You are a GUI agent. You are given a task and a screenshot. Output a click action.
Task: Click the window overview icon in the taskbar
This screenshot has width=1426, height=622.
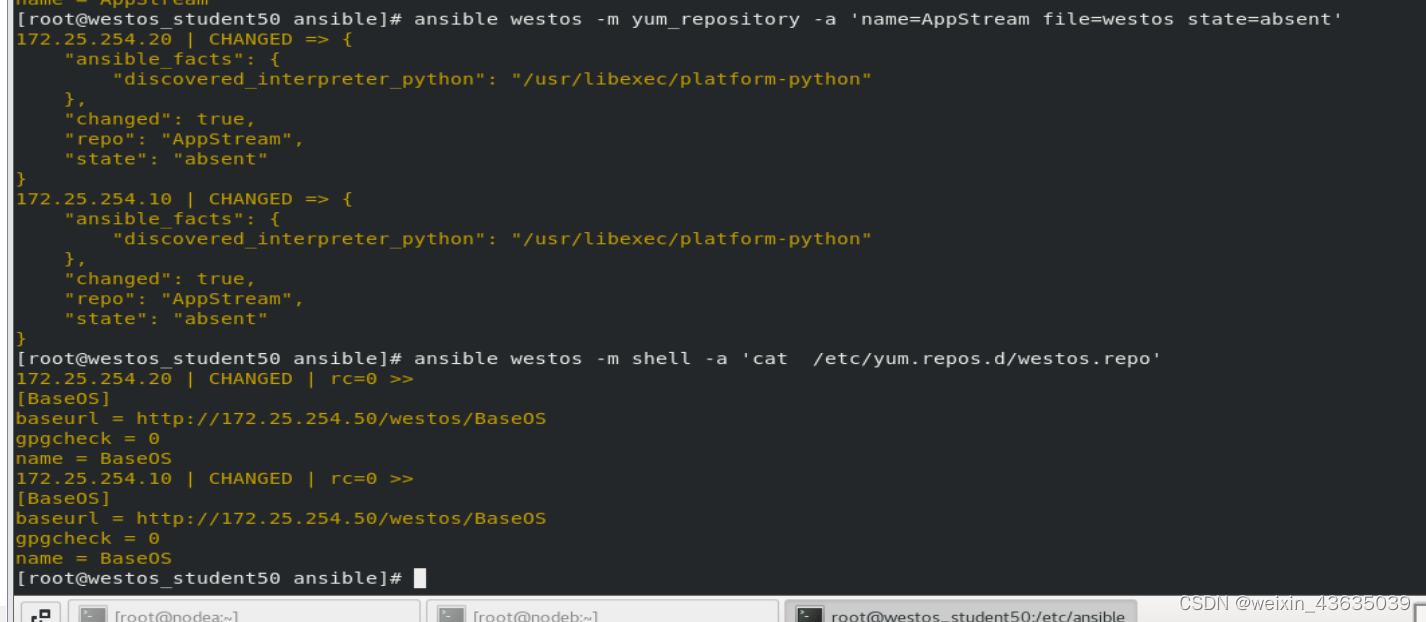(x=41, y=613)
